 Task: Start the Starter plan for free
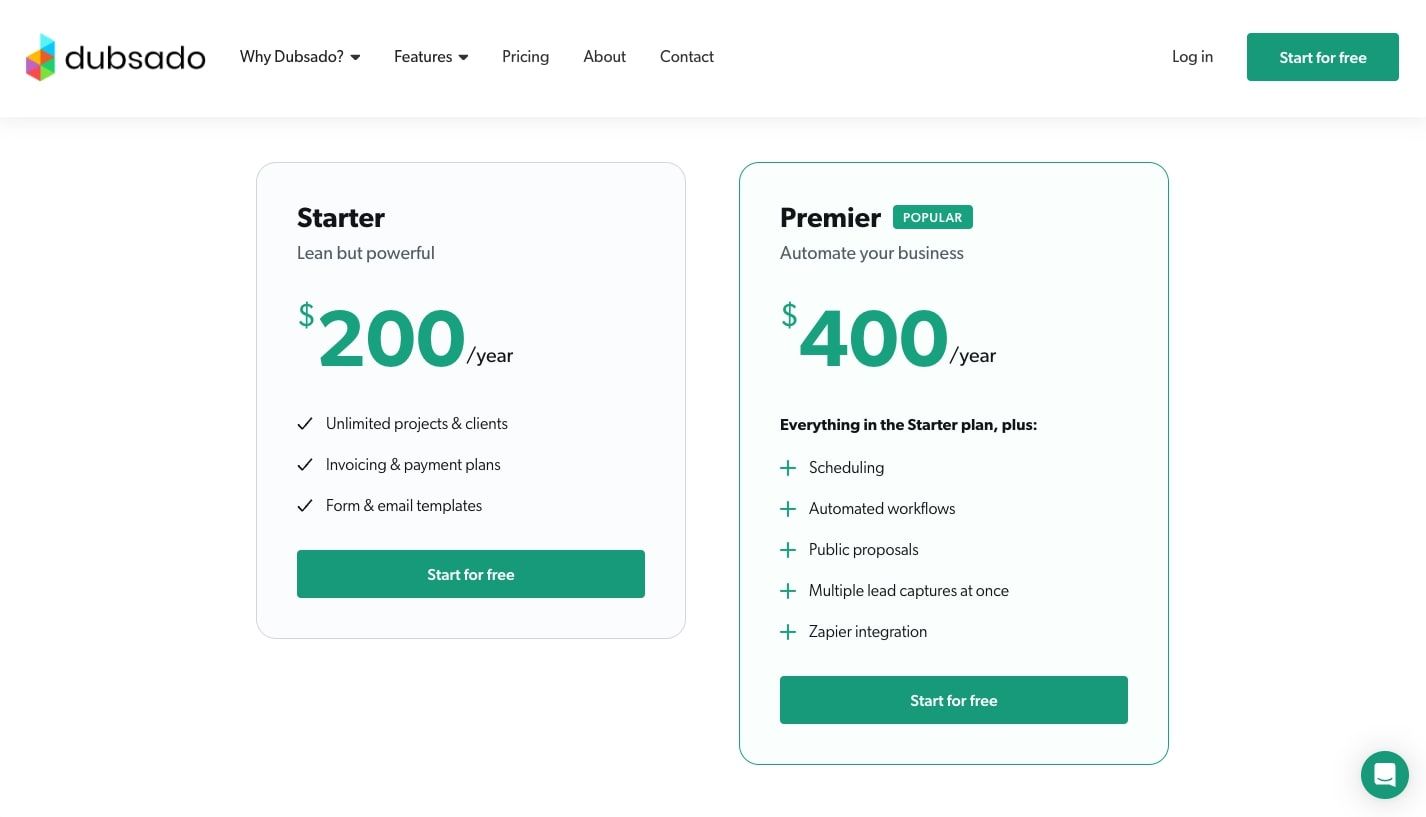(x=470, y=574)
